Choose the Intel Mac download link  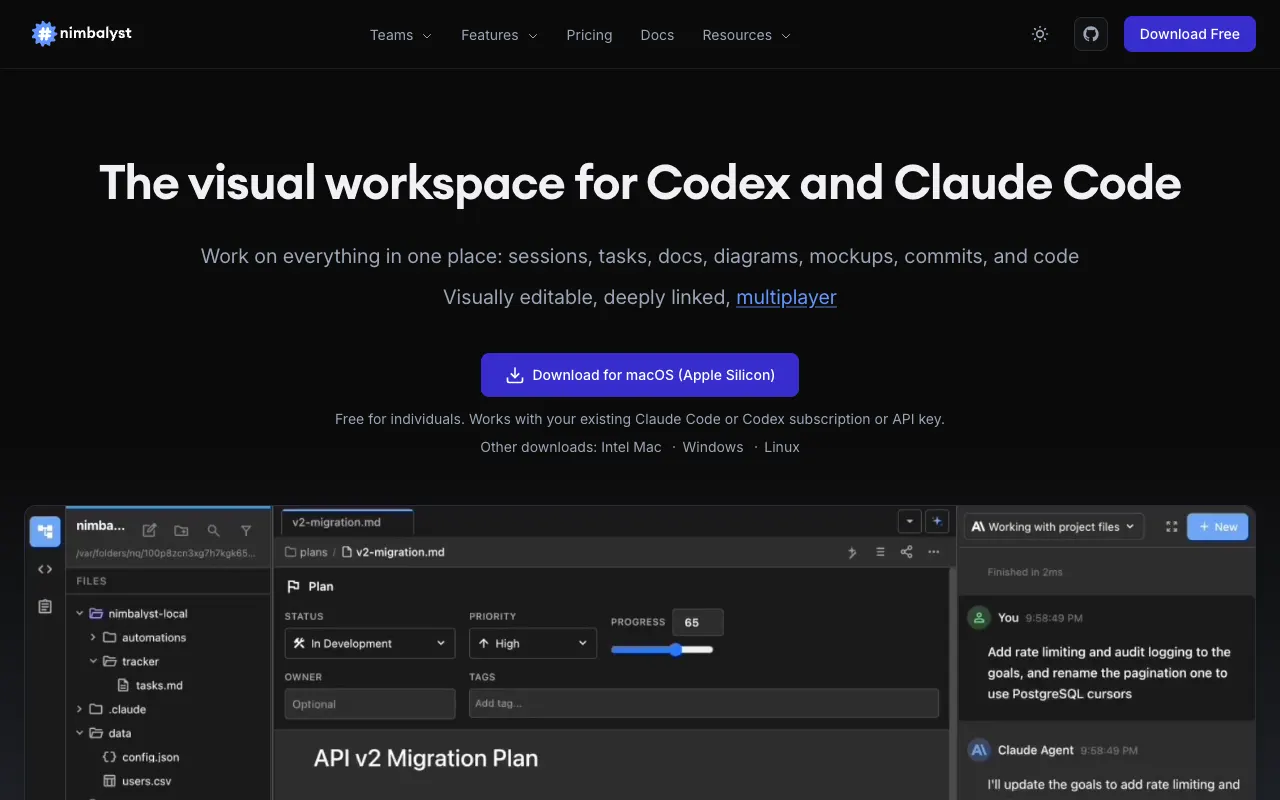tap(631, 447)
